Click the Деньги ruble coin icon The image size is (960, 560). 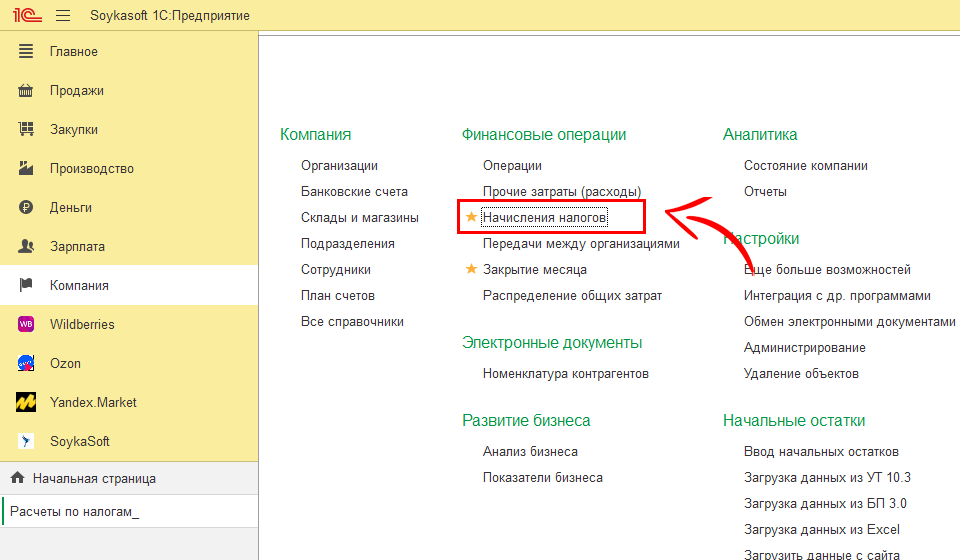(27, 207)
